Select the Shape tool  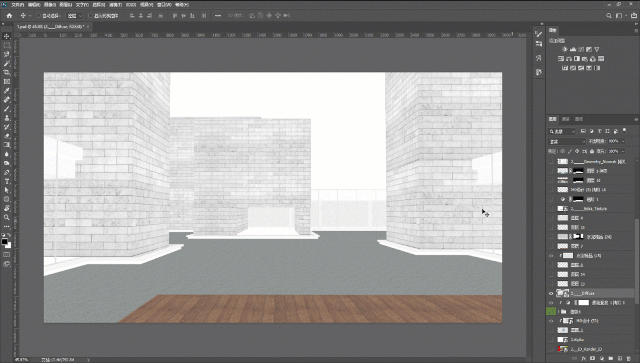[7, 199]
